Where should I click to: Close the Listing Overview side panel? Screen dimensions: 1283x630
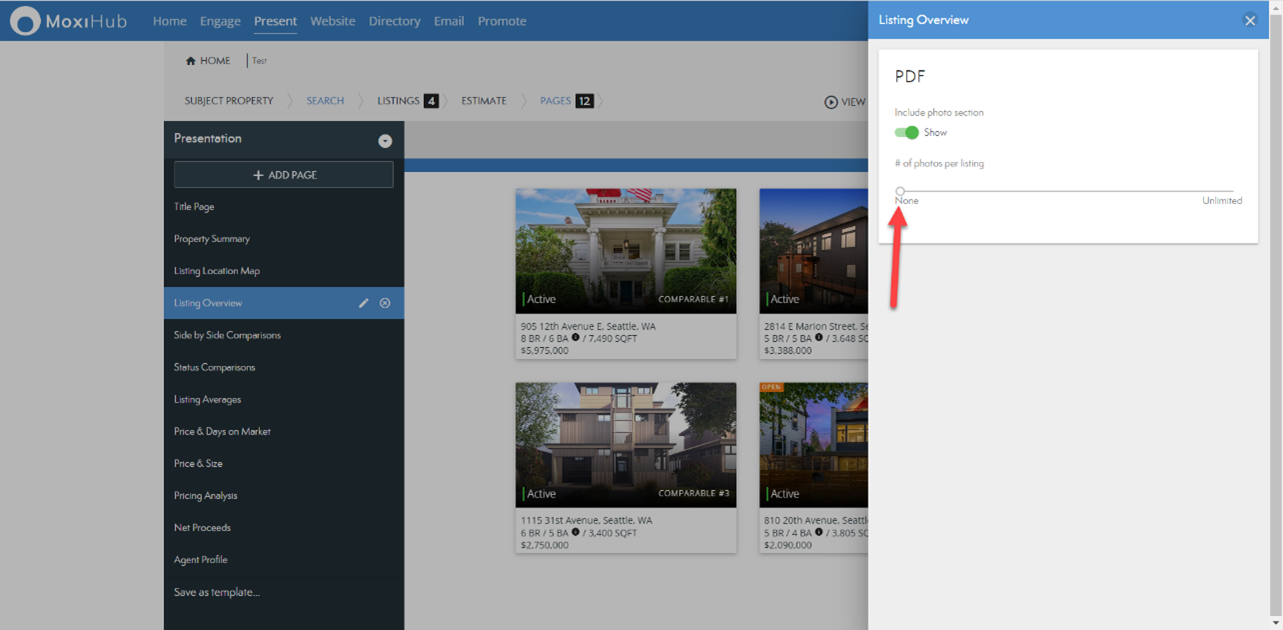pyautogui.click(x=1249, y=20)
